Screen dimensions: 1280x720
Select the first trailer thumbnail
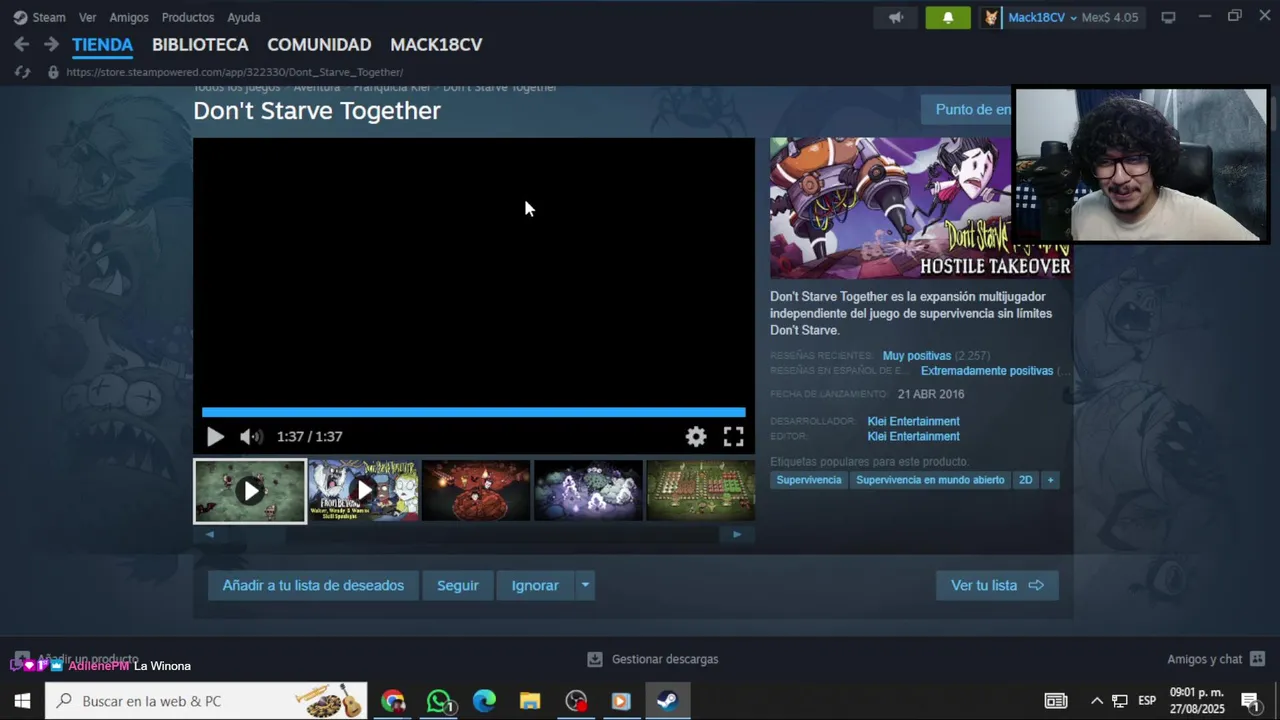(250, 491)
